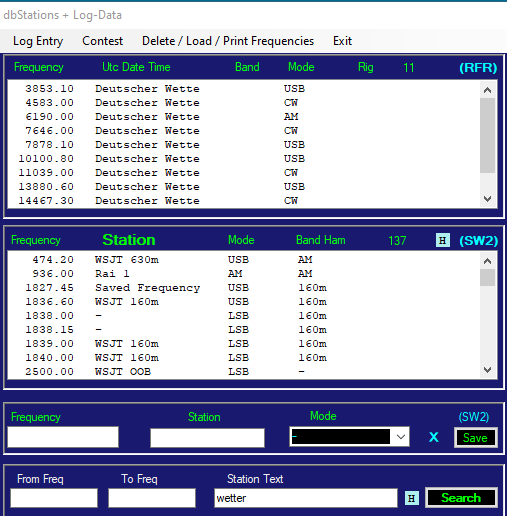Open the Mode dropdown combo box
Screen dimensions: 507x516
(349, 437)
